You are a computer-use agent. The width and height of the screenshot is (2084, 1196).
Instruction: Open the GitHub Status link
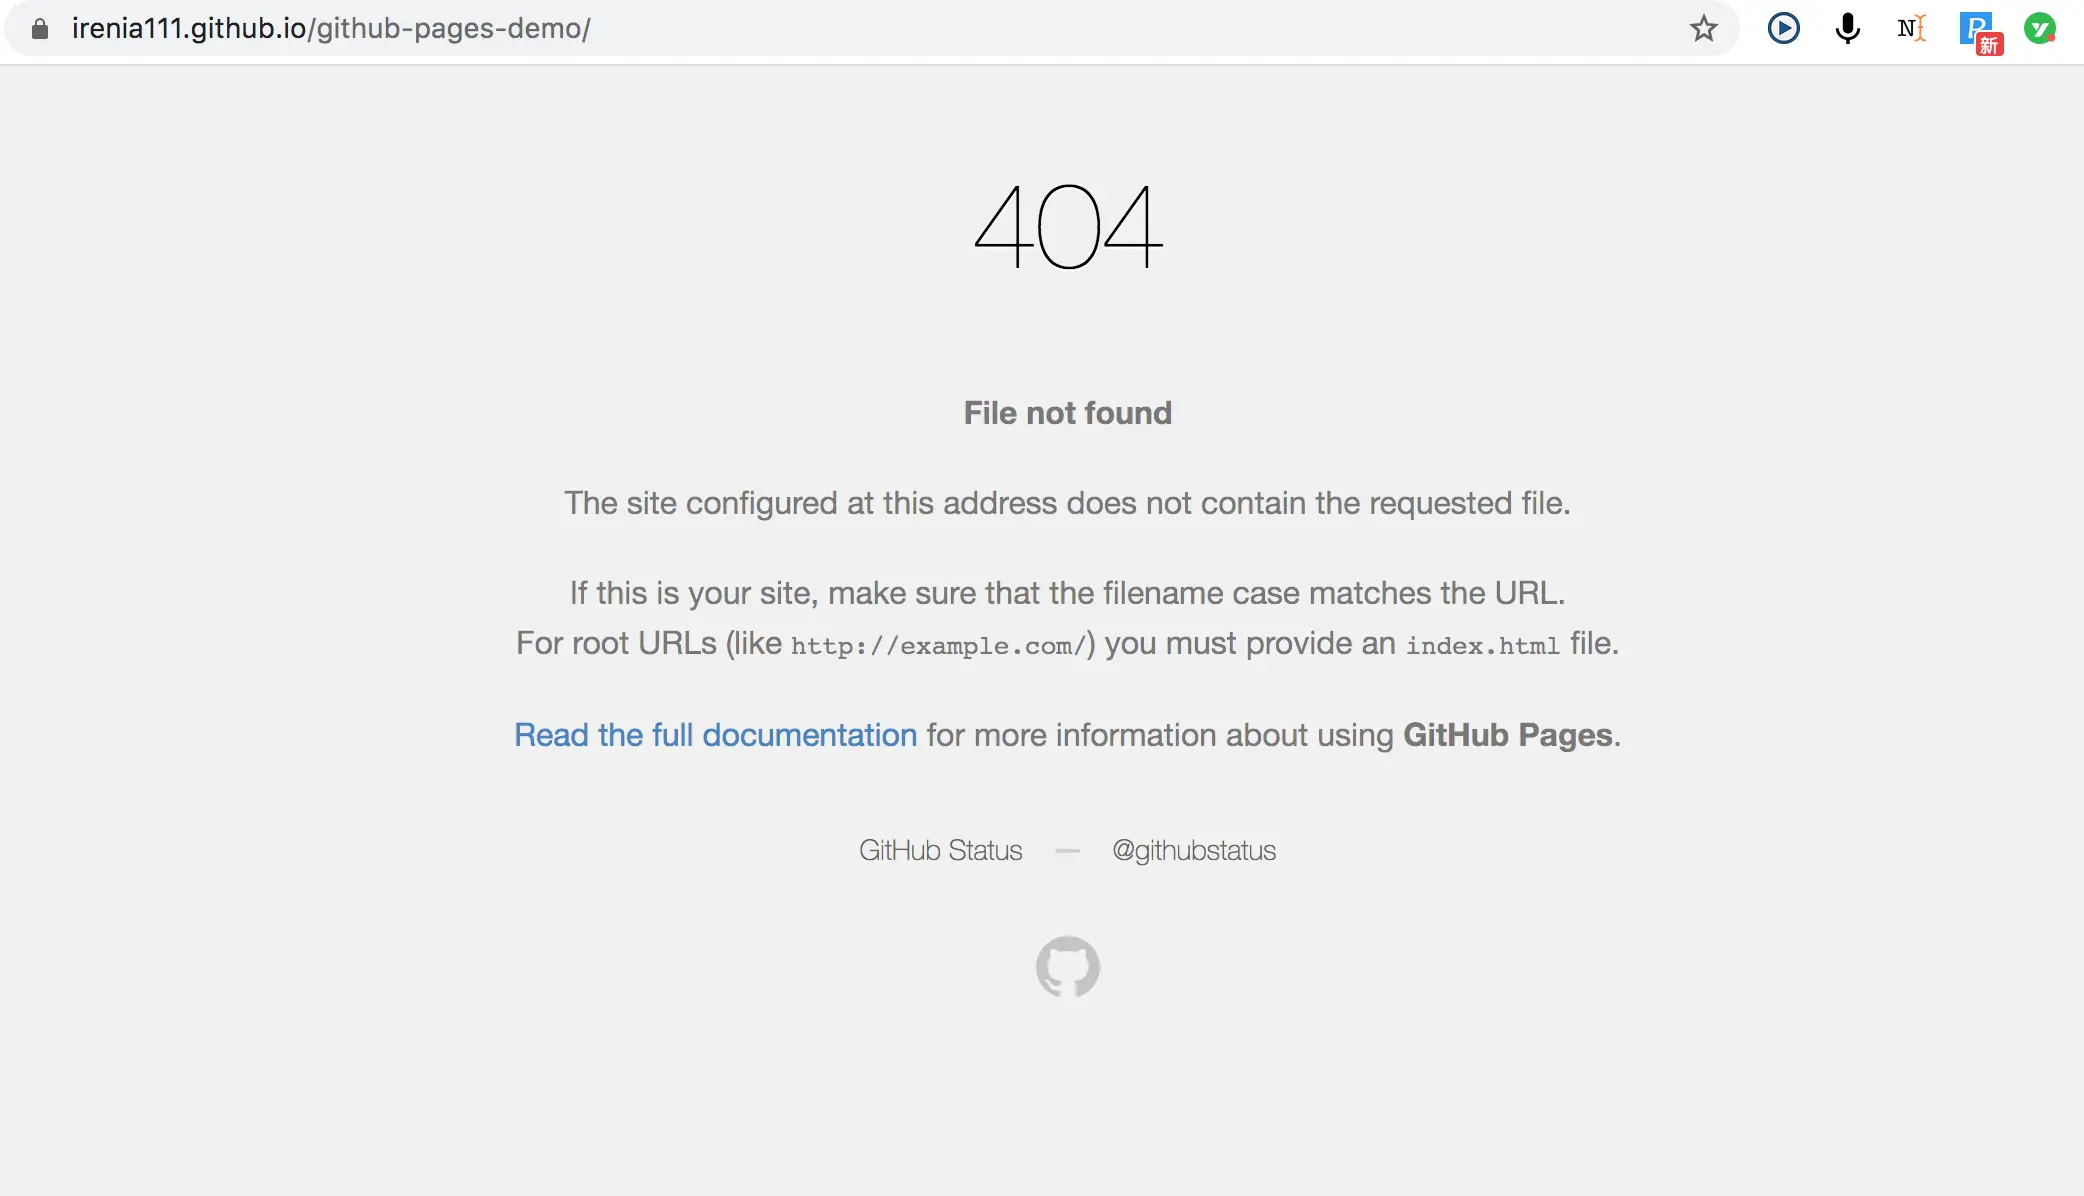(940, 850)
